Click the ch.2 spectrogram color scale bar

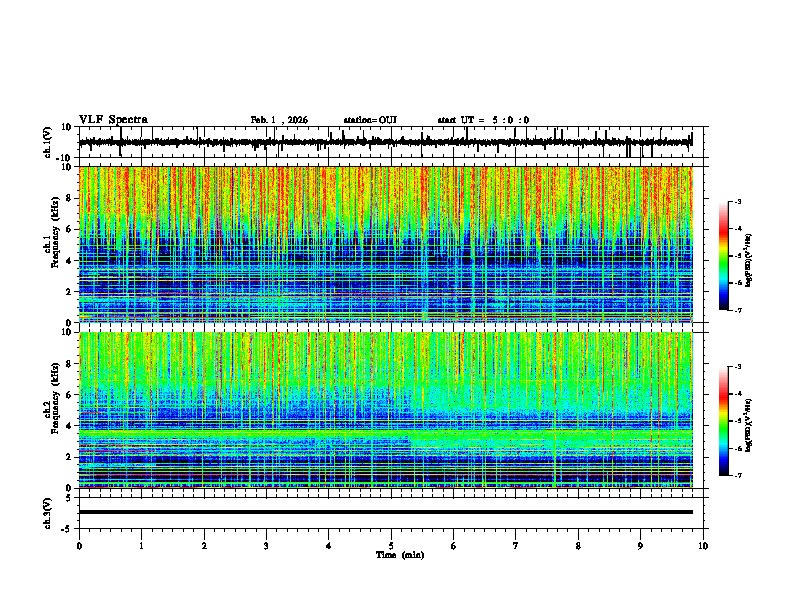tap(723, 421)
